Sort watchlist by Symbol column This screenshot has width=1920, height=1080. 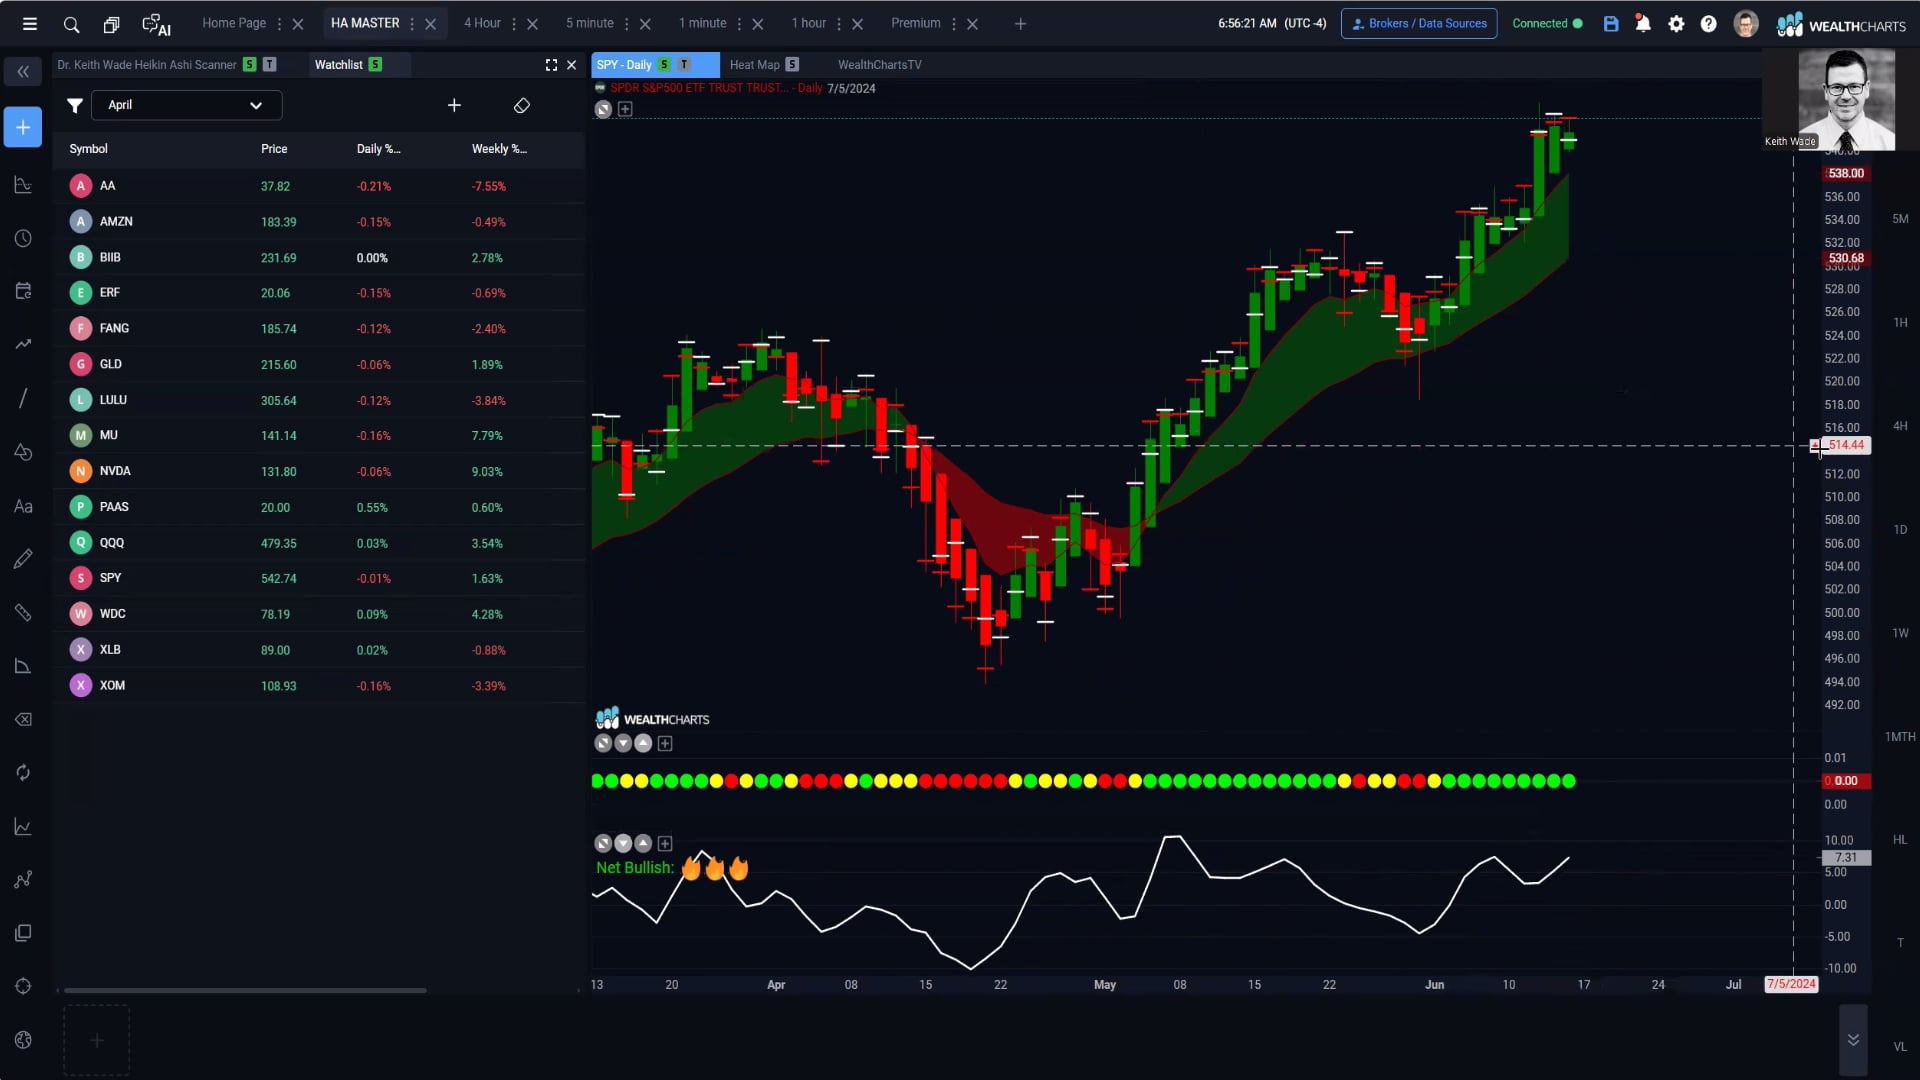click(x=88, y=149)
